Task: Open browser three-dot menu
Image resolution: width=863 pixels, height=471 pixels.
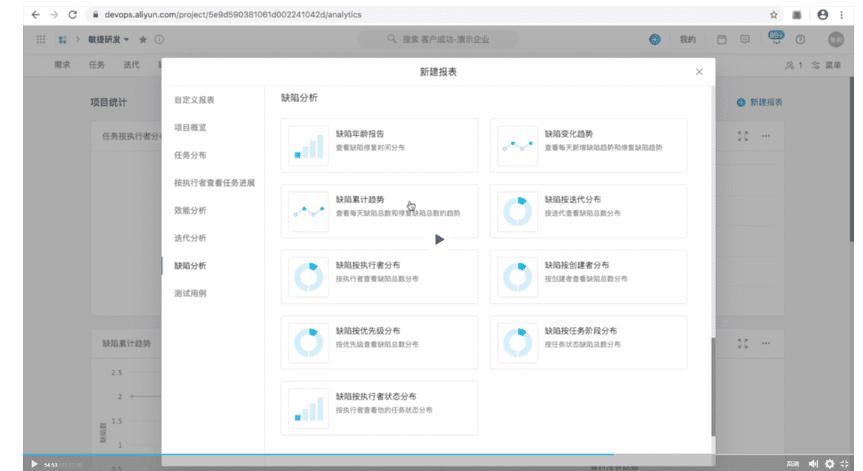Action: point(842,15)
